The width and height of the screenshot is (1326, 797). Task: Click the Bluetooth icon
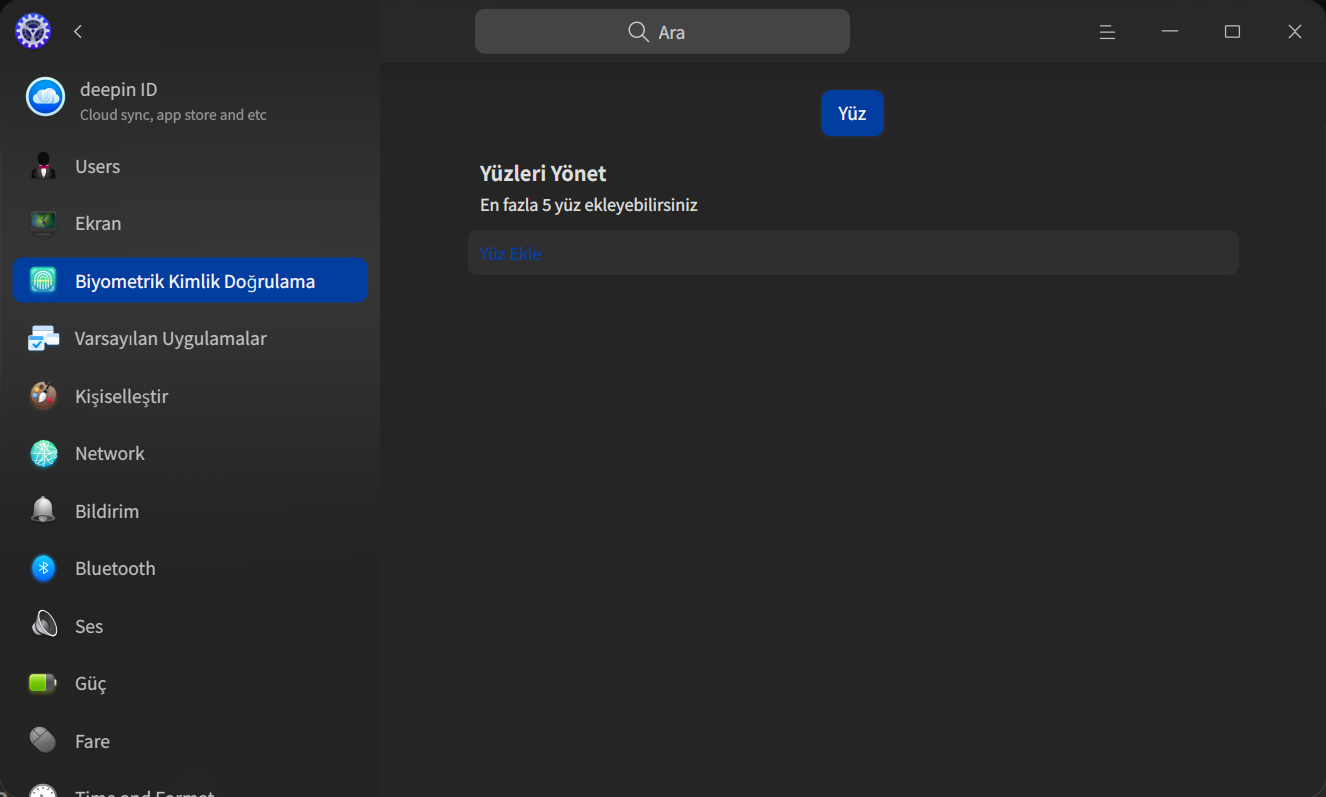43,568
